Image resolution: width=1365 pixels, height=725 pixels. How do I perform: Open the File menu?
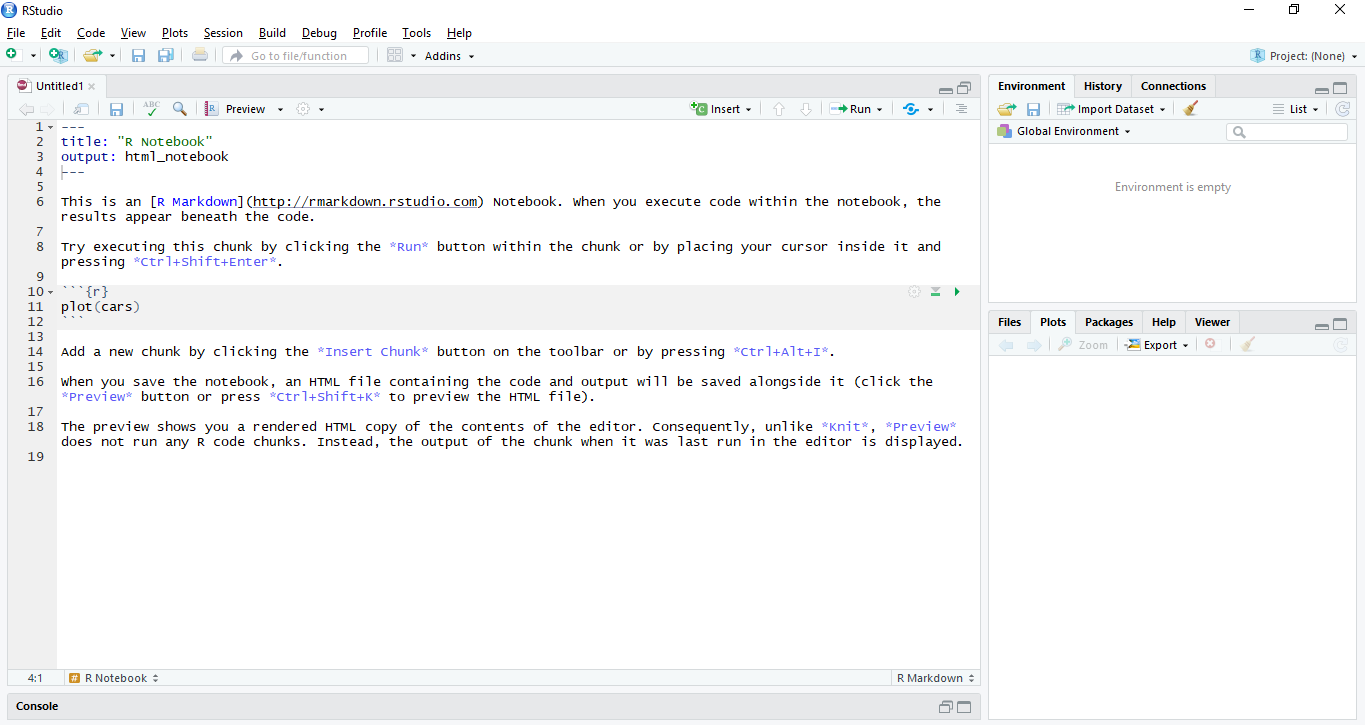16,33
